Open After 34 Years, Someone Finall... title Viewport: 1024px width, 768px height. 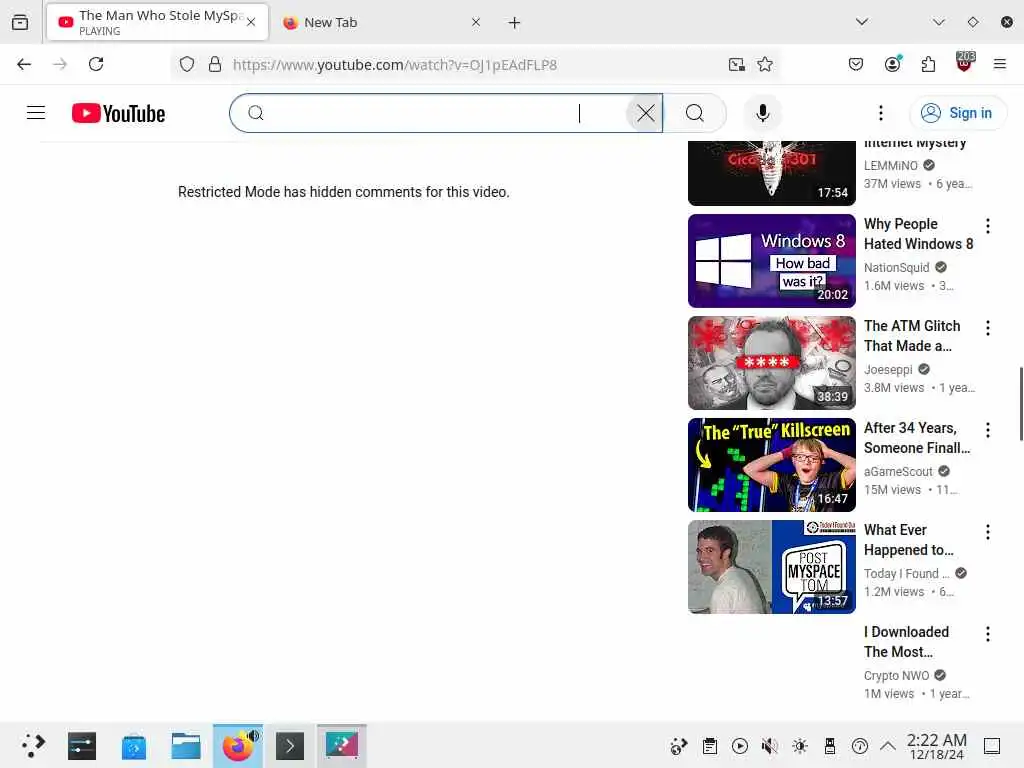pos(917,438)
